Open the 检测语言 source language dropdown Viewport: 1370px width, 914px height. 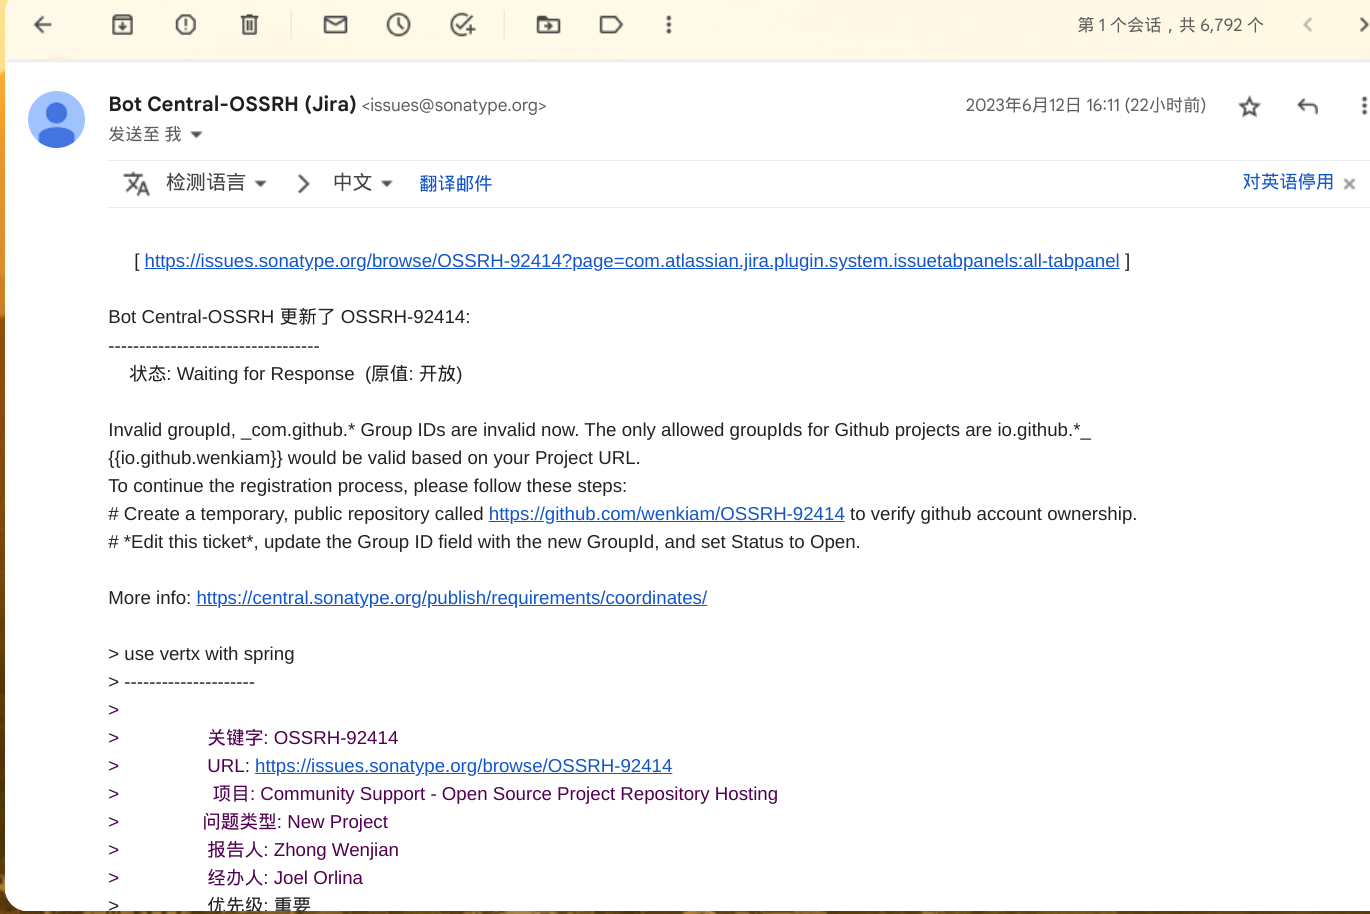coord(216,183)
